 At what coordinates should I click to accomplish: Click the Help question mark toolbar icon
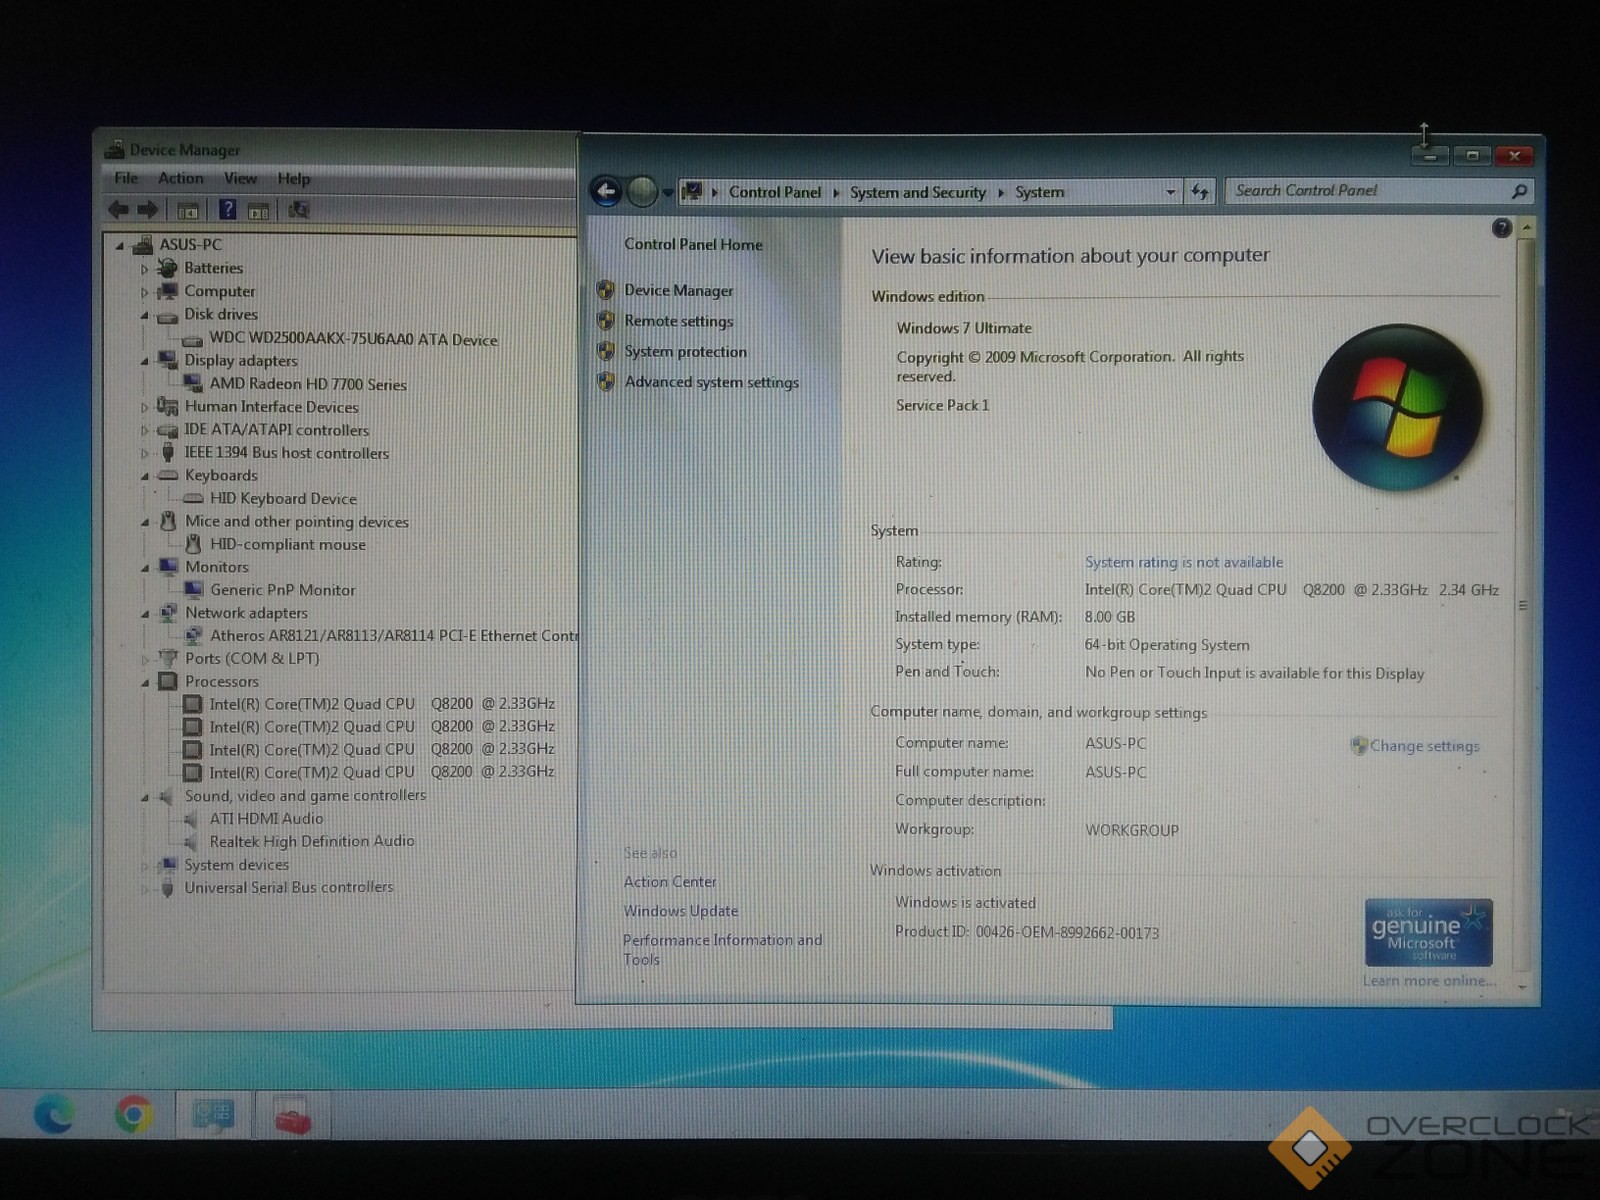point(228,209)
